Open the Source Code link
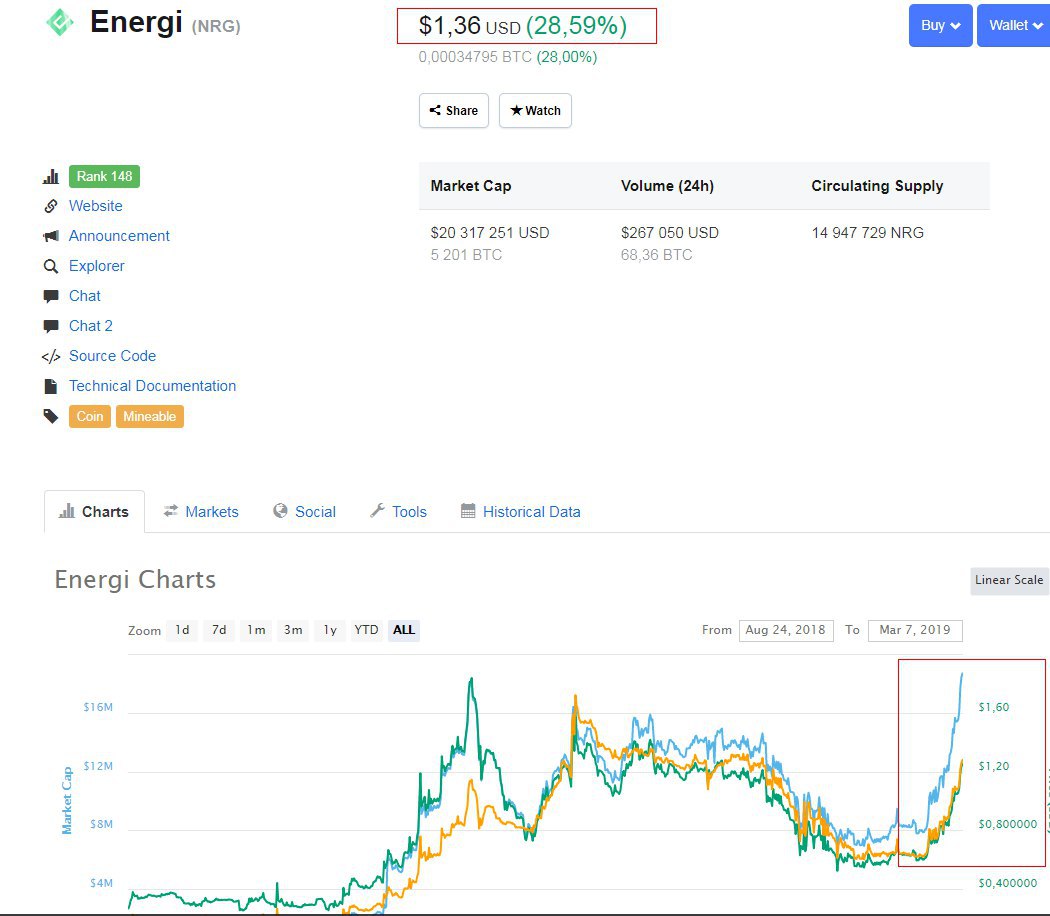1050x916 pixels. coord(112,356)
